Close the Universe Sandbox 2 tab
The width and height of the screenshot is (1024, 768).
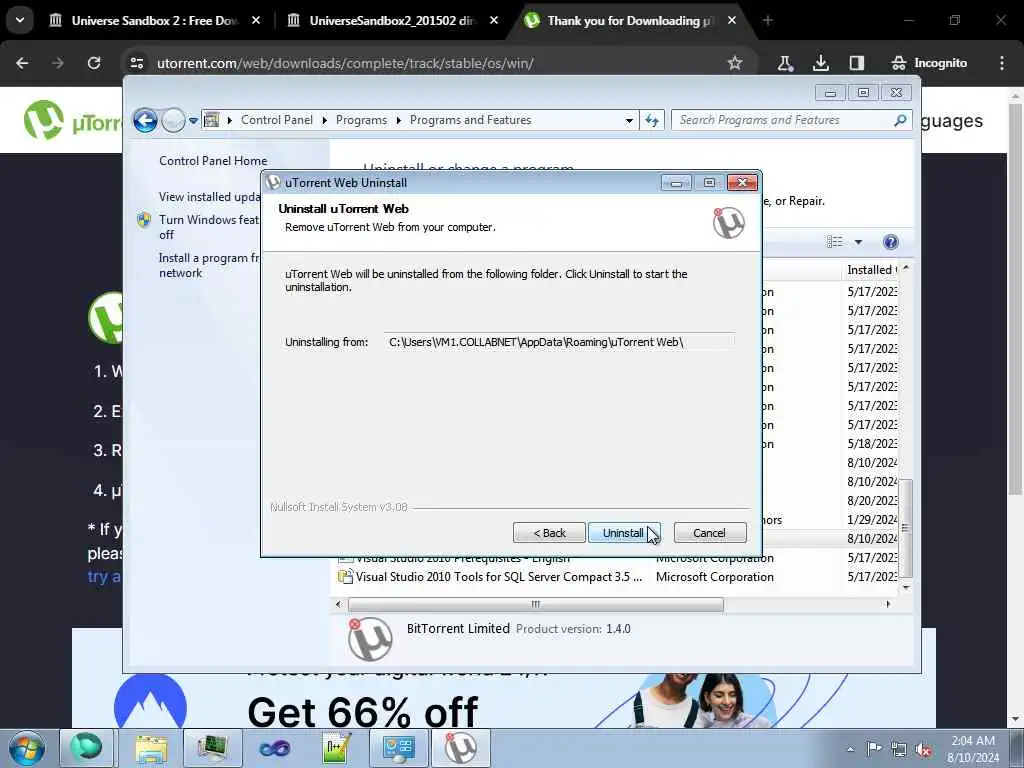coord(256,21)
